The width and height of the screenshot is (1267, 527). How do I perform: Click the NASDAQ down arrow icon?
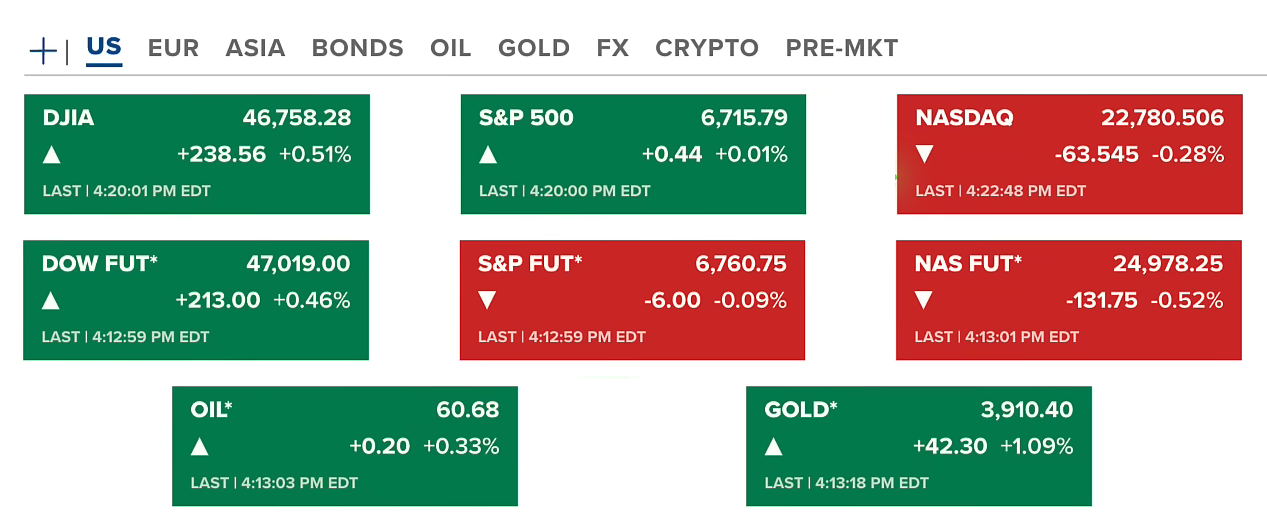click(924, 155)
